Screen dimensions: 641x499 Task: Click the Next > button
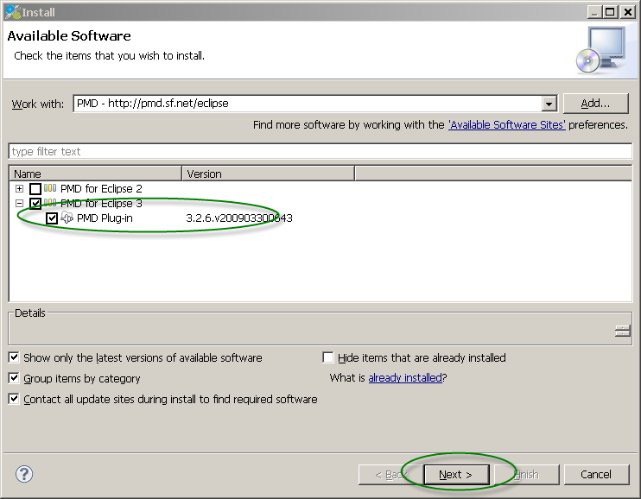[456, 474]
